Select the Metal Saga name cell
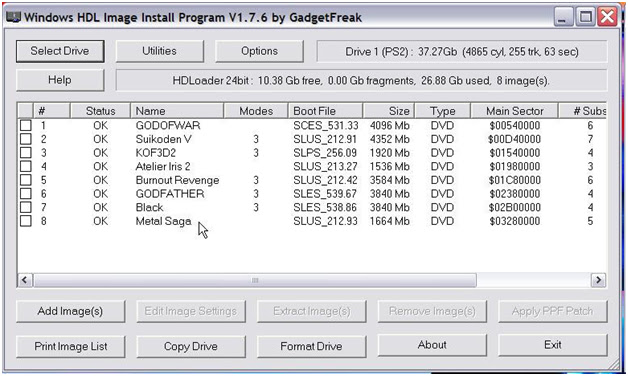 click(x=163, y=221)
